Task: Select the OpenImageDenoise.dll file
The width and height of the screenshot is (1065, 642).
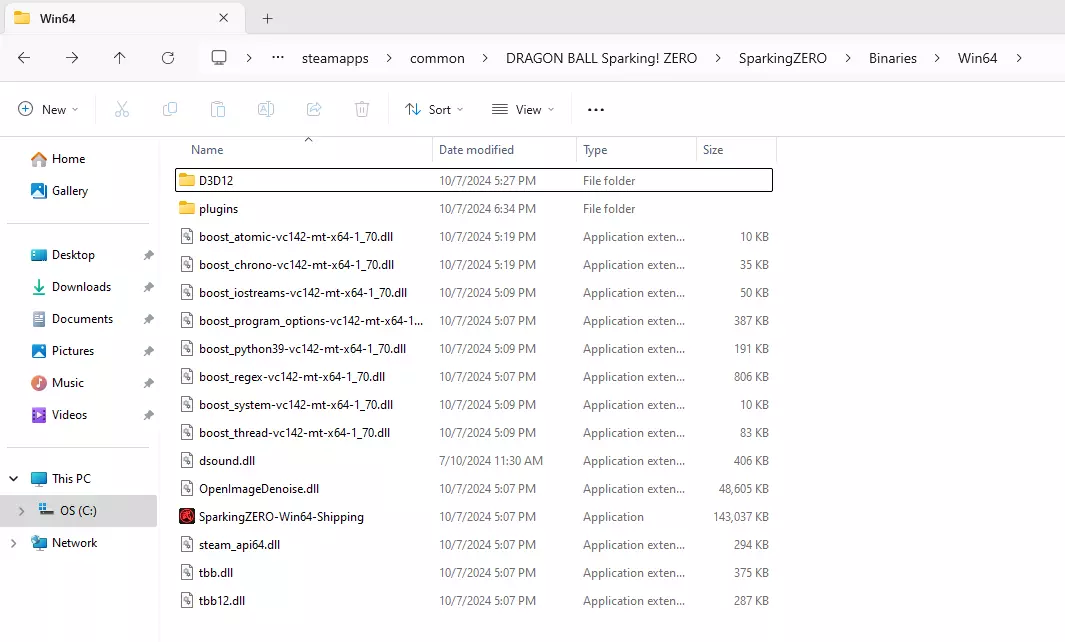Action: (473, 488)
